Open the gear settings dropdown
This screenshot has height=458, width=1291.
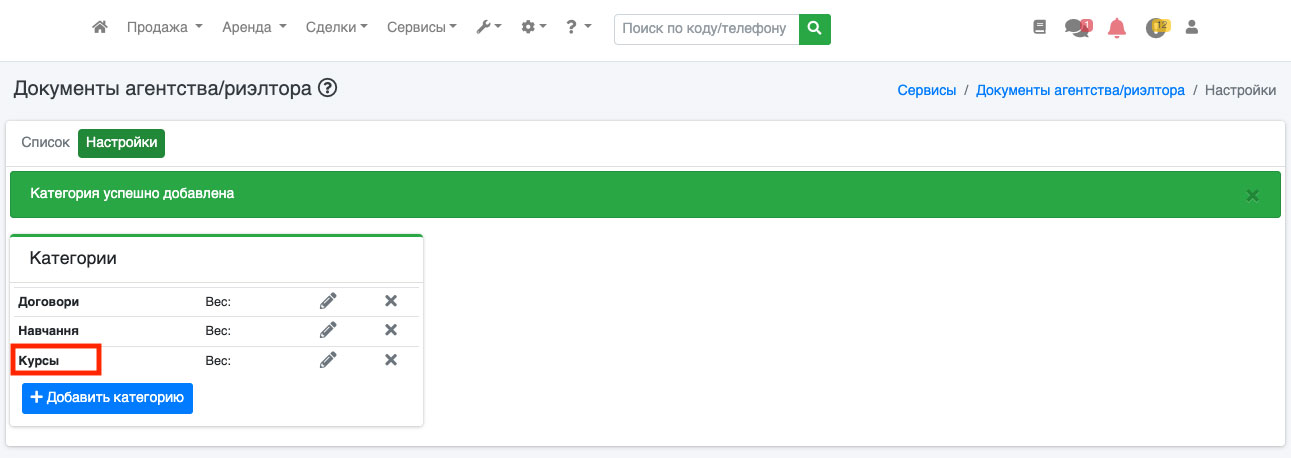point(533,28)
